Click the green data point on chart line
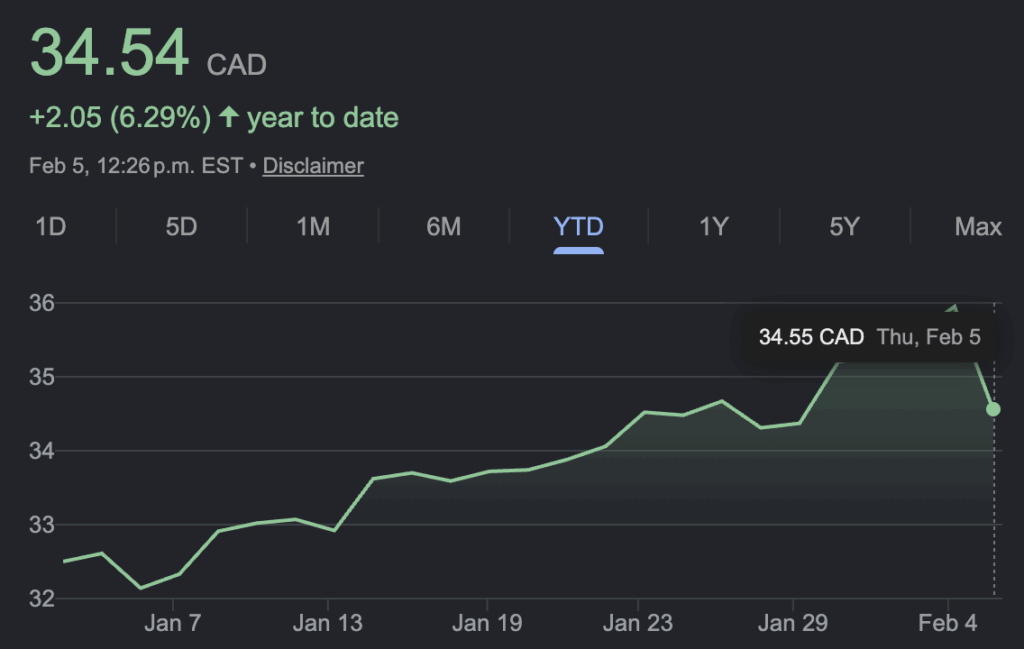The image size is (1024, 649). click(993, 409)
